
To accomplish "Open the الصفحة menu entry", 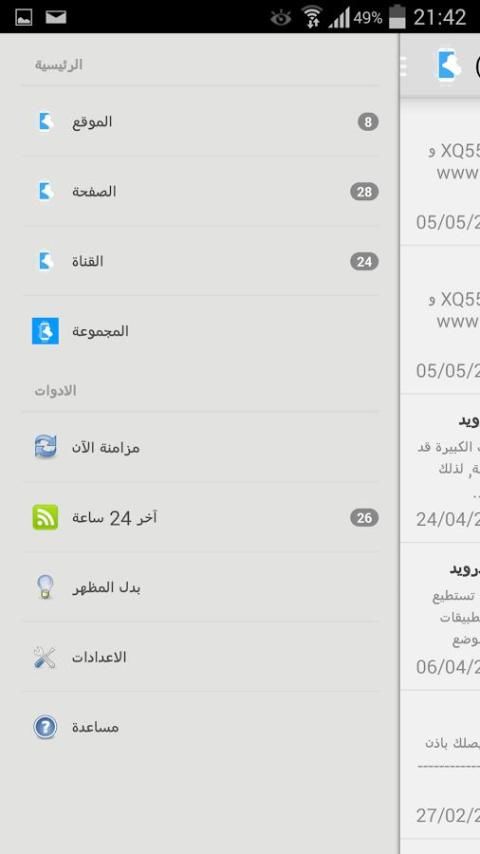I will tap(200, 191).
